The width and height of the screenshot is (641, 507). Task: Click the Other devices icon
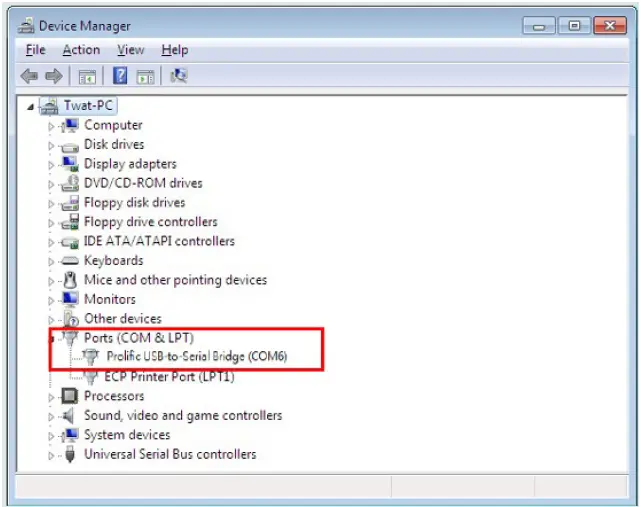pyautogui.click(x=71, y=319)
